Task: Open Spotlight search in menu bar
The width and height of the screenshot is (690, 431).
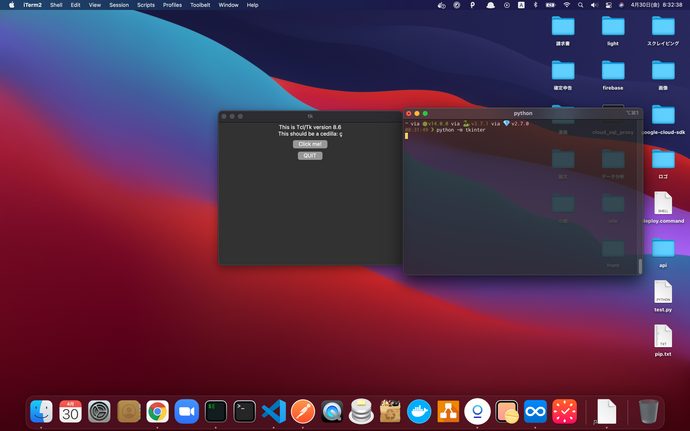Action: point(580,5)
